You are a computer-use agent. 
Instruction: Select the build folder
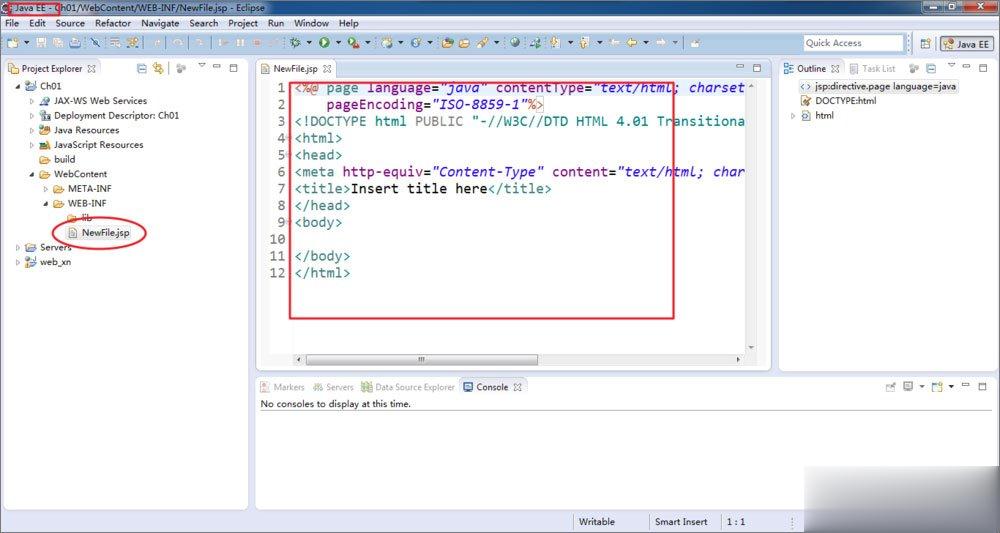pyautogui.click(x=64, y=159)
